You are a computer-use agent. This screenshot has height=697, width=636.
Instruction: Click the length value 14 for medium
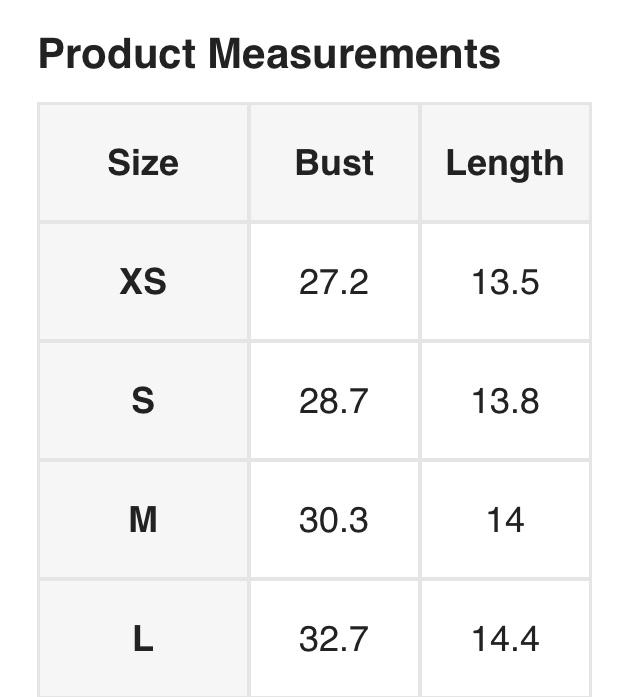pos(505,520)
